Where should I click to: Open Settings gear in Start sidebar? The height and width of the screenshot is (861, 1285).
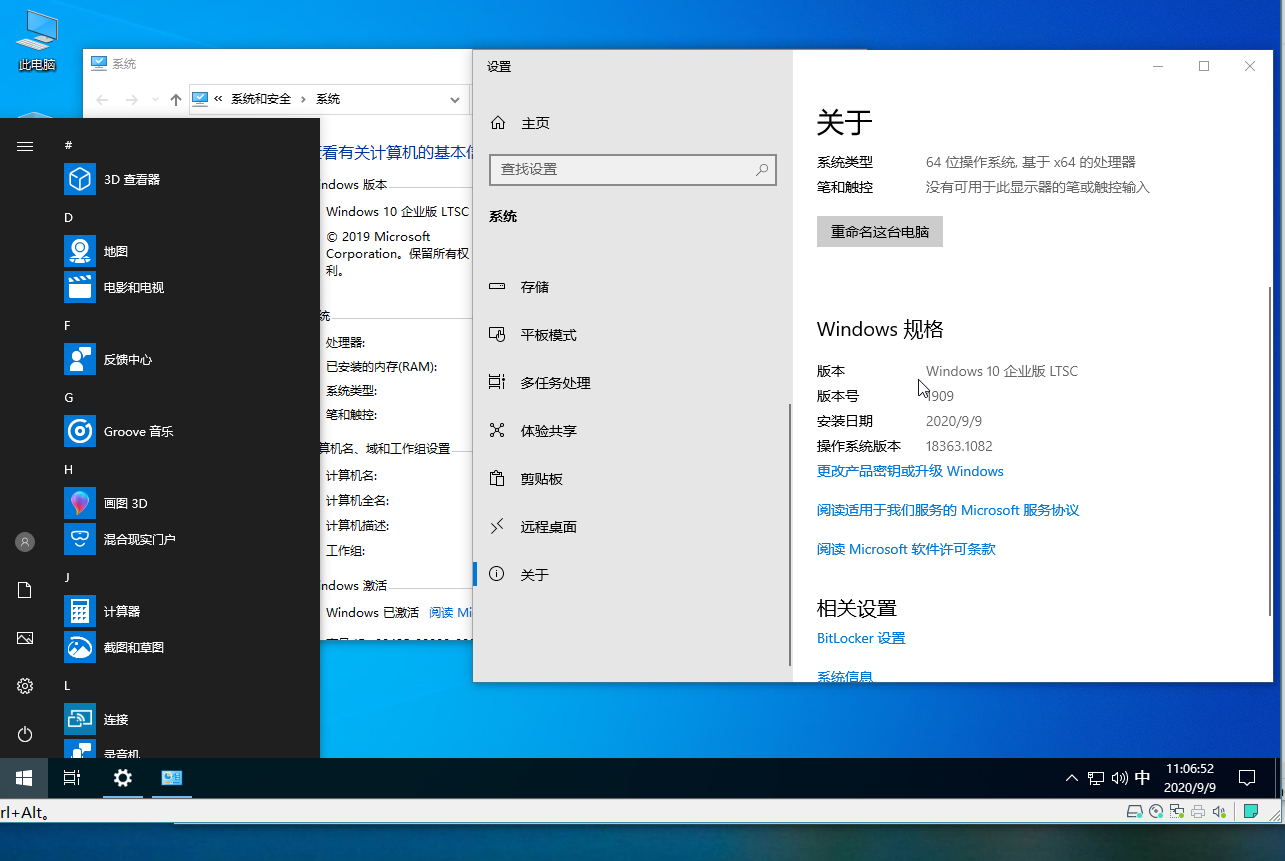(25, 686)
